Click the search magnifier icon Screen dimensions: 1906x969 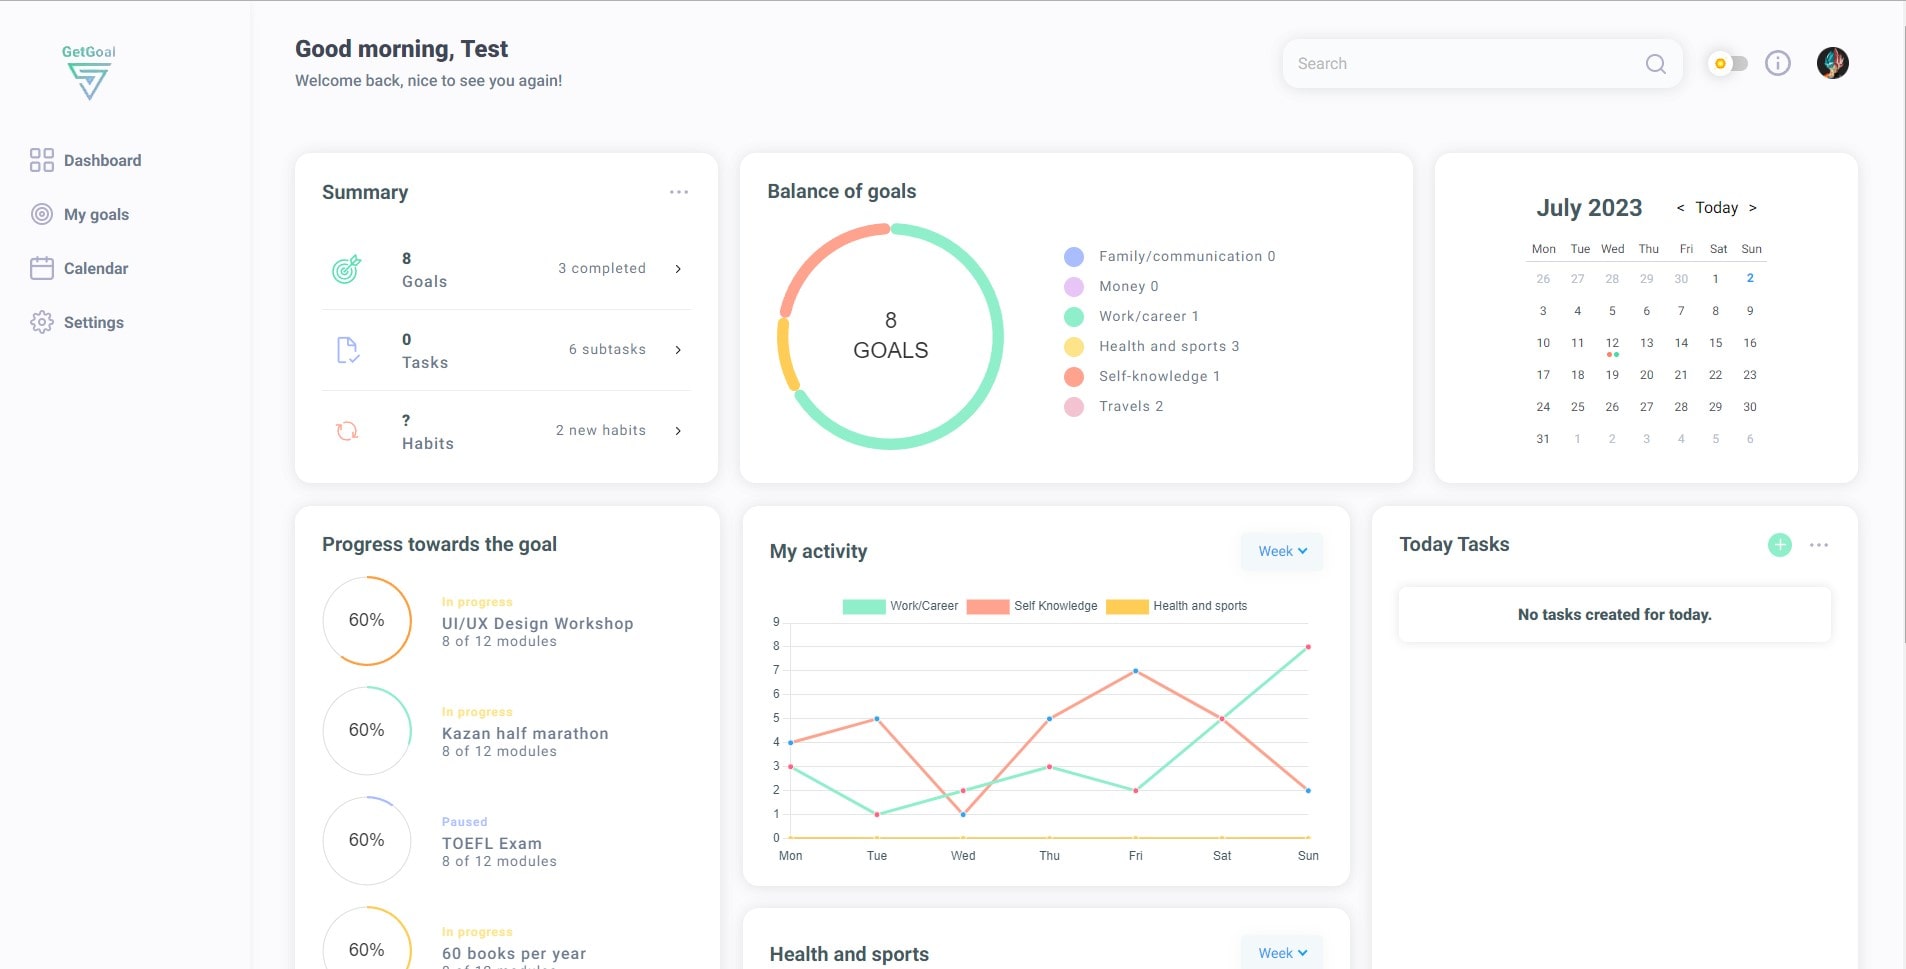[1656, 64]
